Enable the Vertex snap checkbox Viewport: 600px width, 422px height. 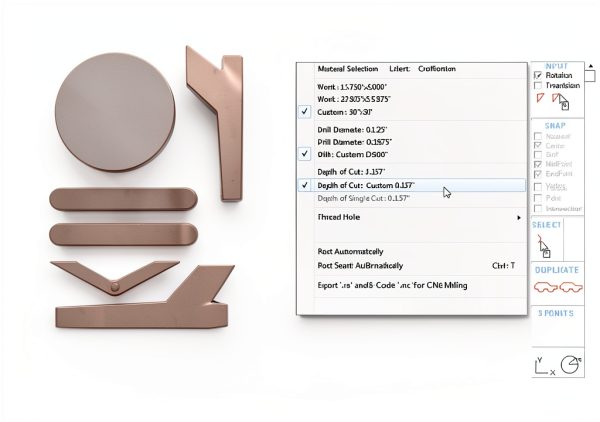[538, 187]
